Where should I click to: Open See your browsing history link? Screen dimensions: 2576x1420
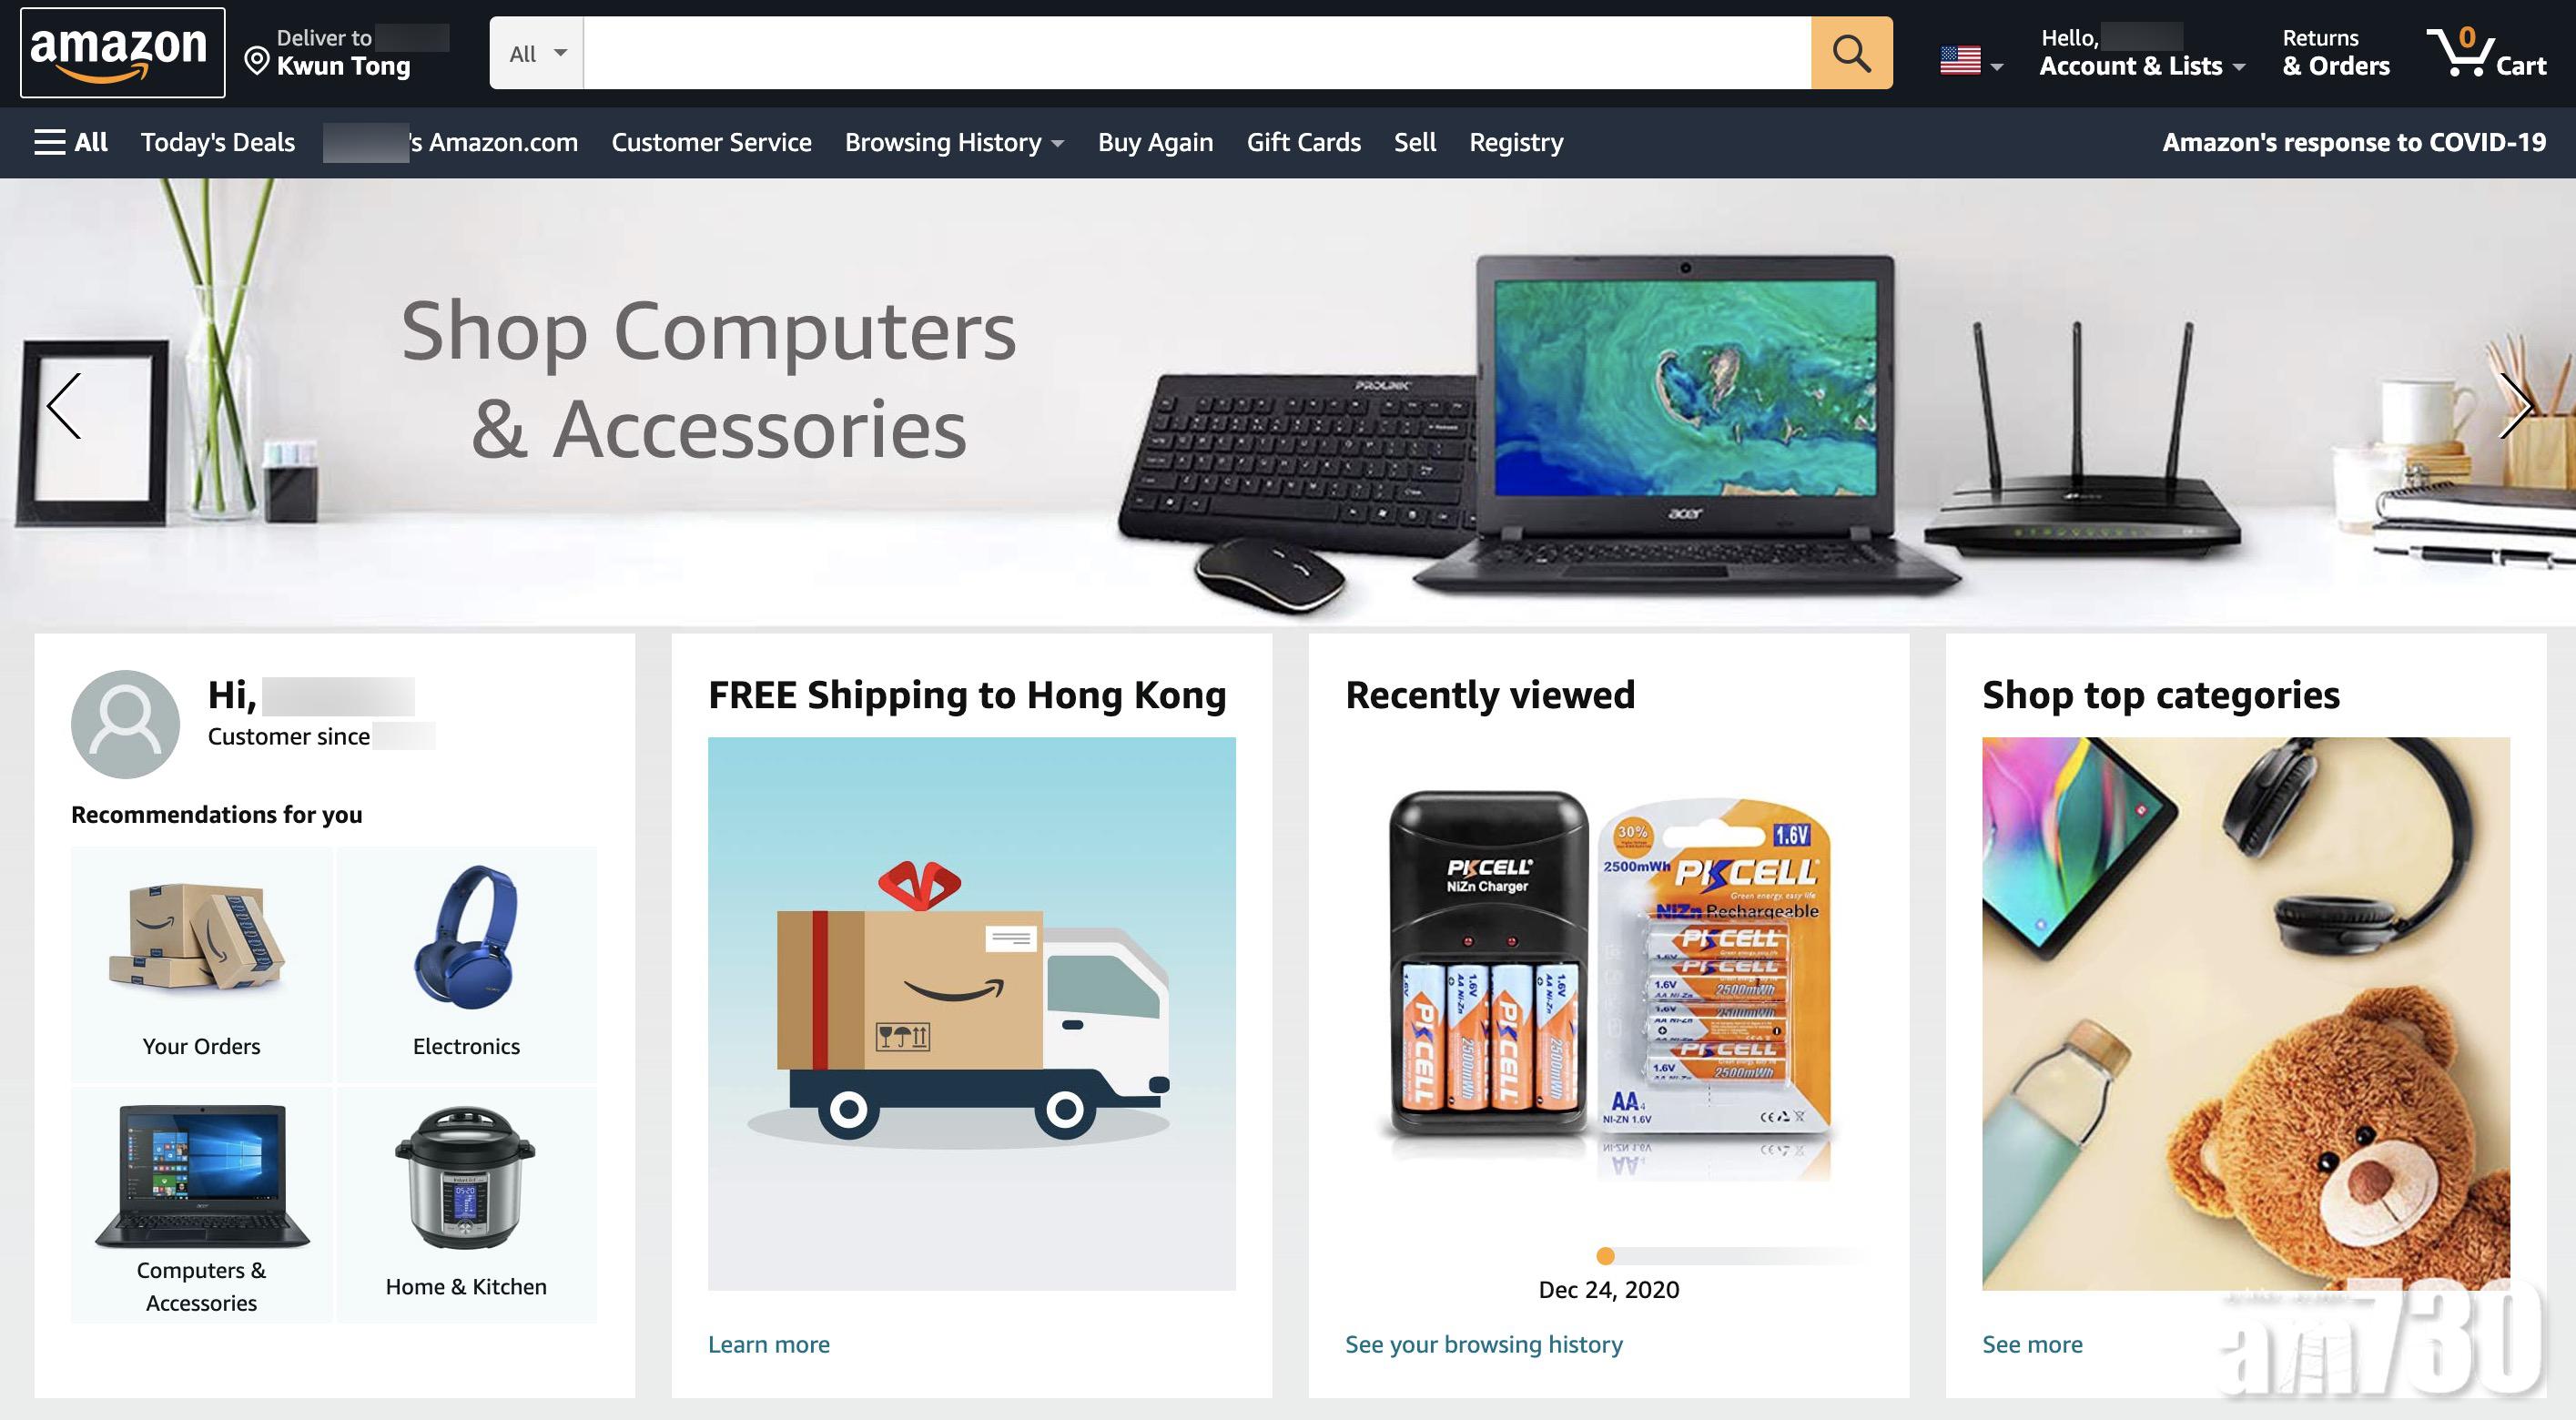1484,1344
